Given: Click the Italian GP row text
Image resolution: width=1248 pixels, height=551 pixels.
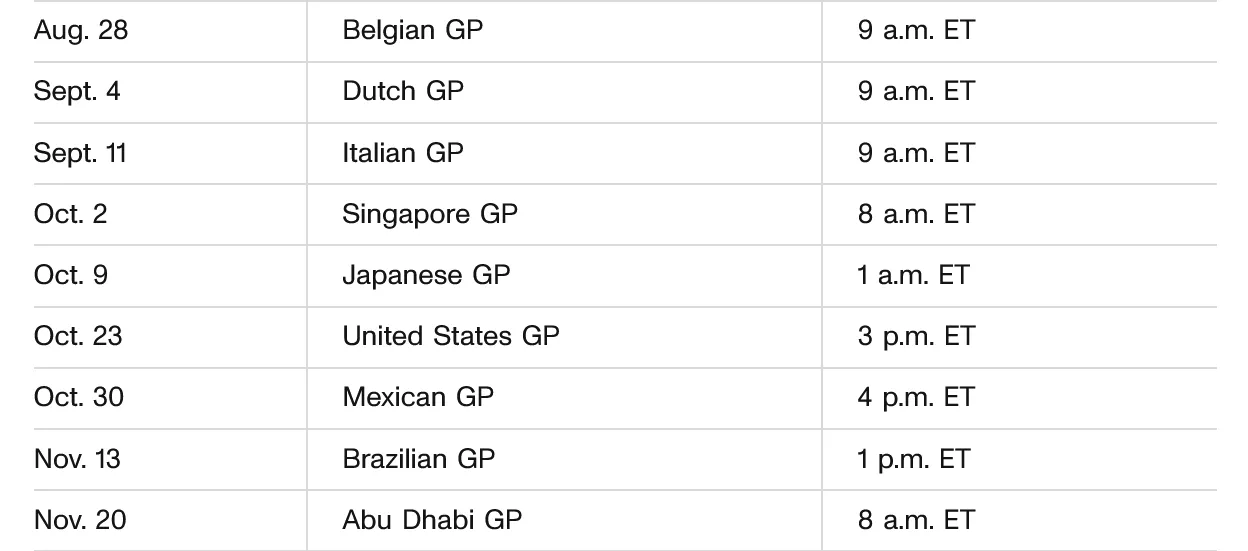Looking at the screenshot, I should (403, 153).
